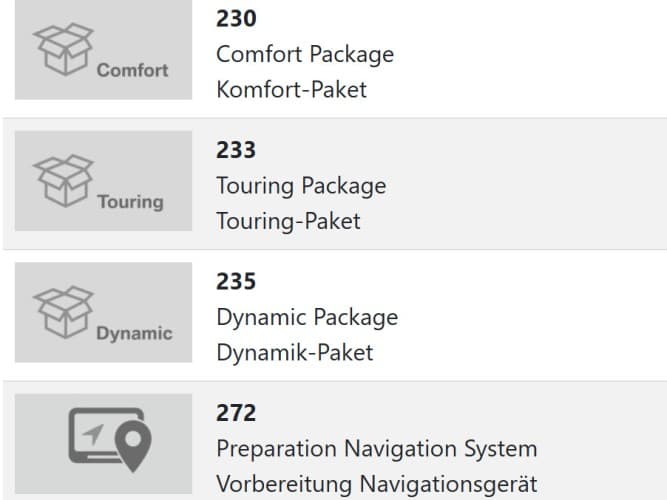Image resolution: width=667 pixels, height=500 pixels.
Task: Select the German text "Dynamik-Paket"
Action: [294, 353]
